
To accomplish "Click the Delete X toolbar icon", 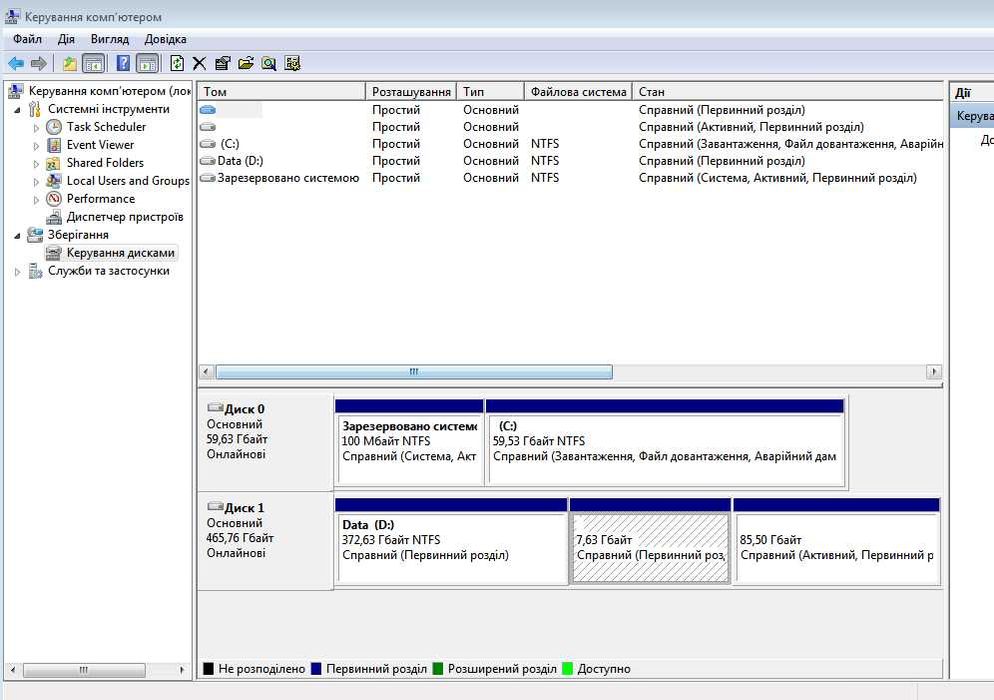I will 199,63.
